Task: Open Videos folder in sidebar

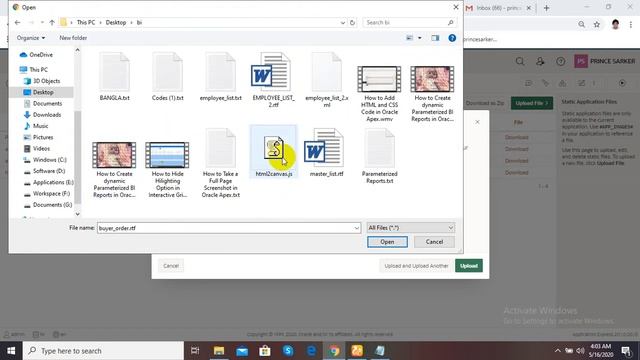Action: [x=41, y=149]
